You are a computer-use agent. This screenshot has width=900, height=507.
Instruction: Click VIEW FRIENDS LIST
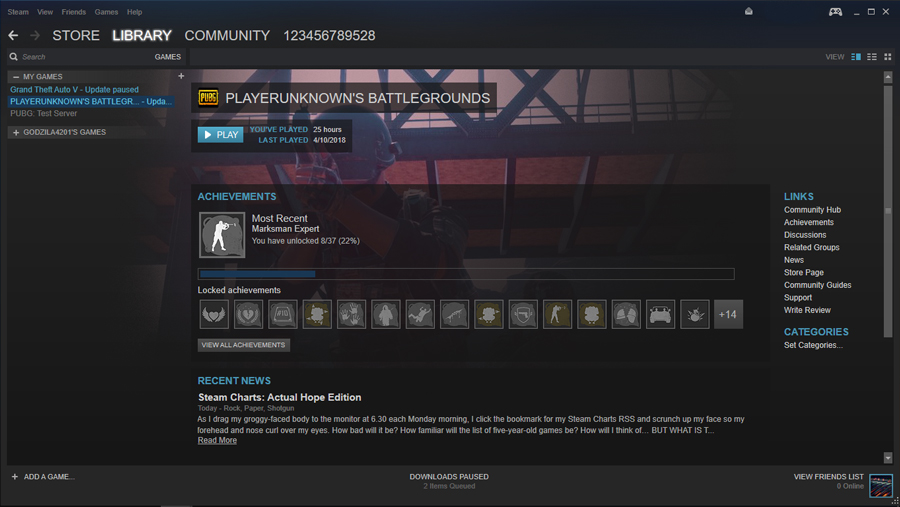tap(828, 477)
